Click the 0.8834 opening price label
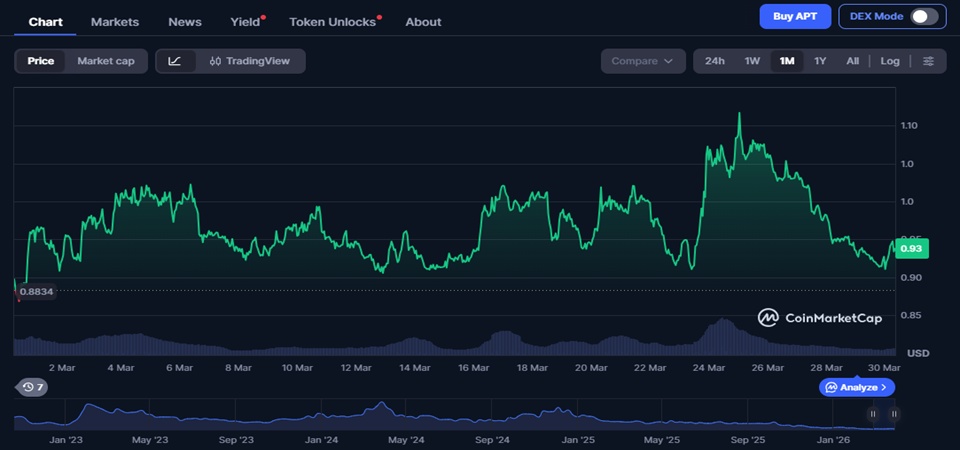The width and height of the screenshot is (960, 450). click(x=36, y=292)
